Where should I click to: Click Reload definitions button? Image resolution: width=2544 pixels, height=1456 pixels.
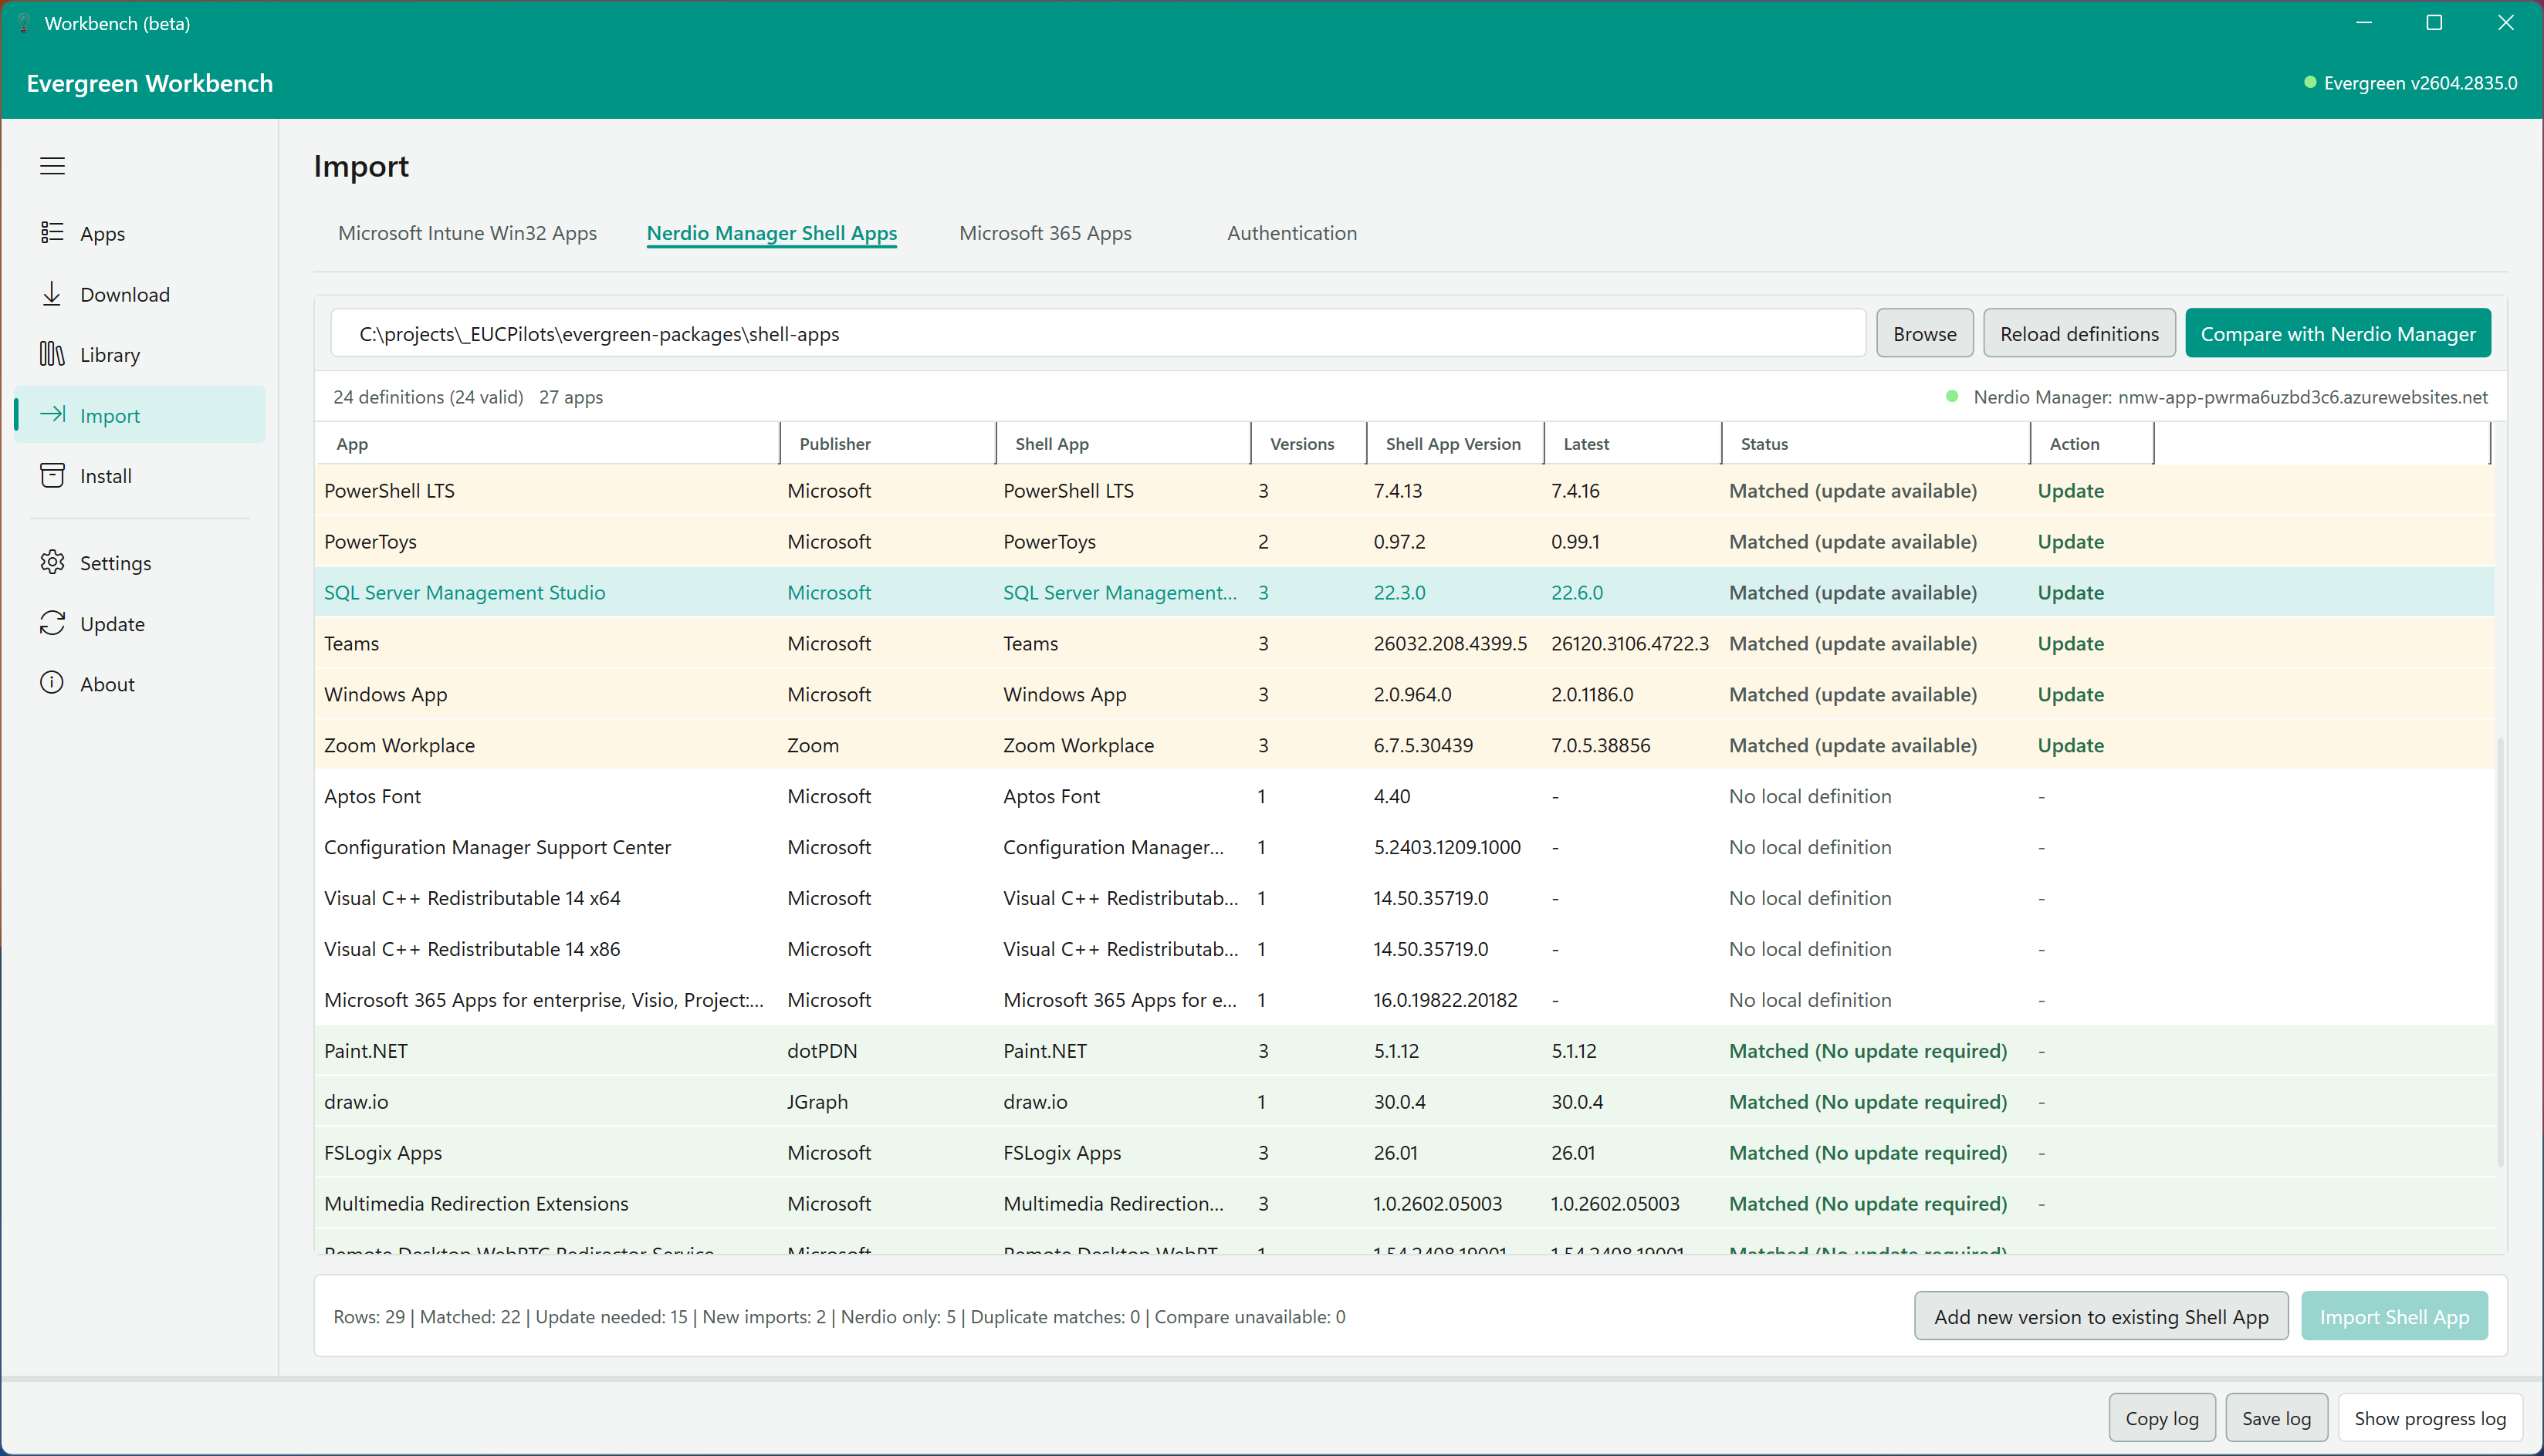click(x=2079, y=333)
